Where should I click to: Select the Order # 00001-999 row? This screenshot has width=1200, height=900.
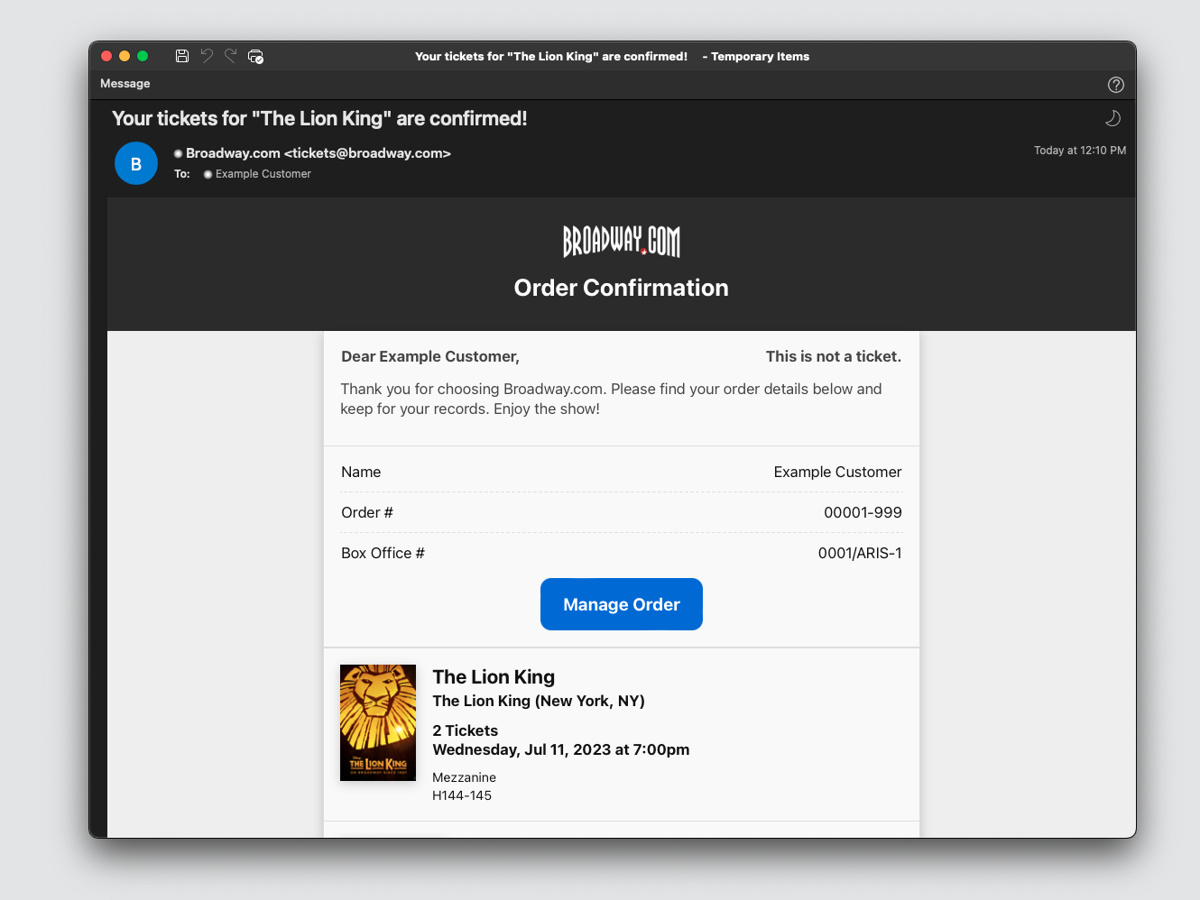point(621,512)
